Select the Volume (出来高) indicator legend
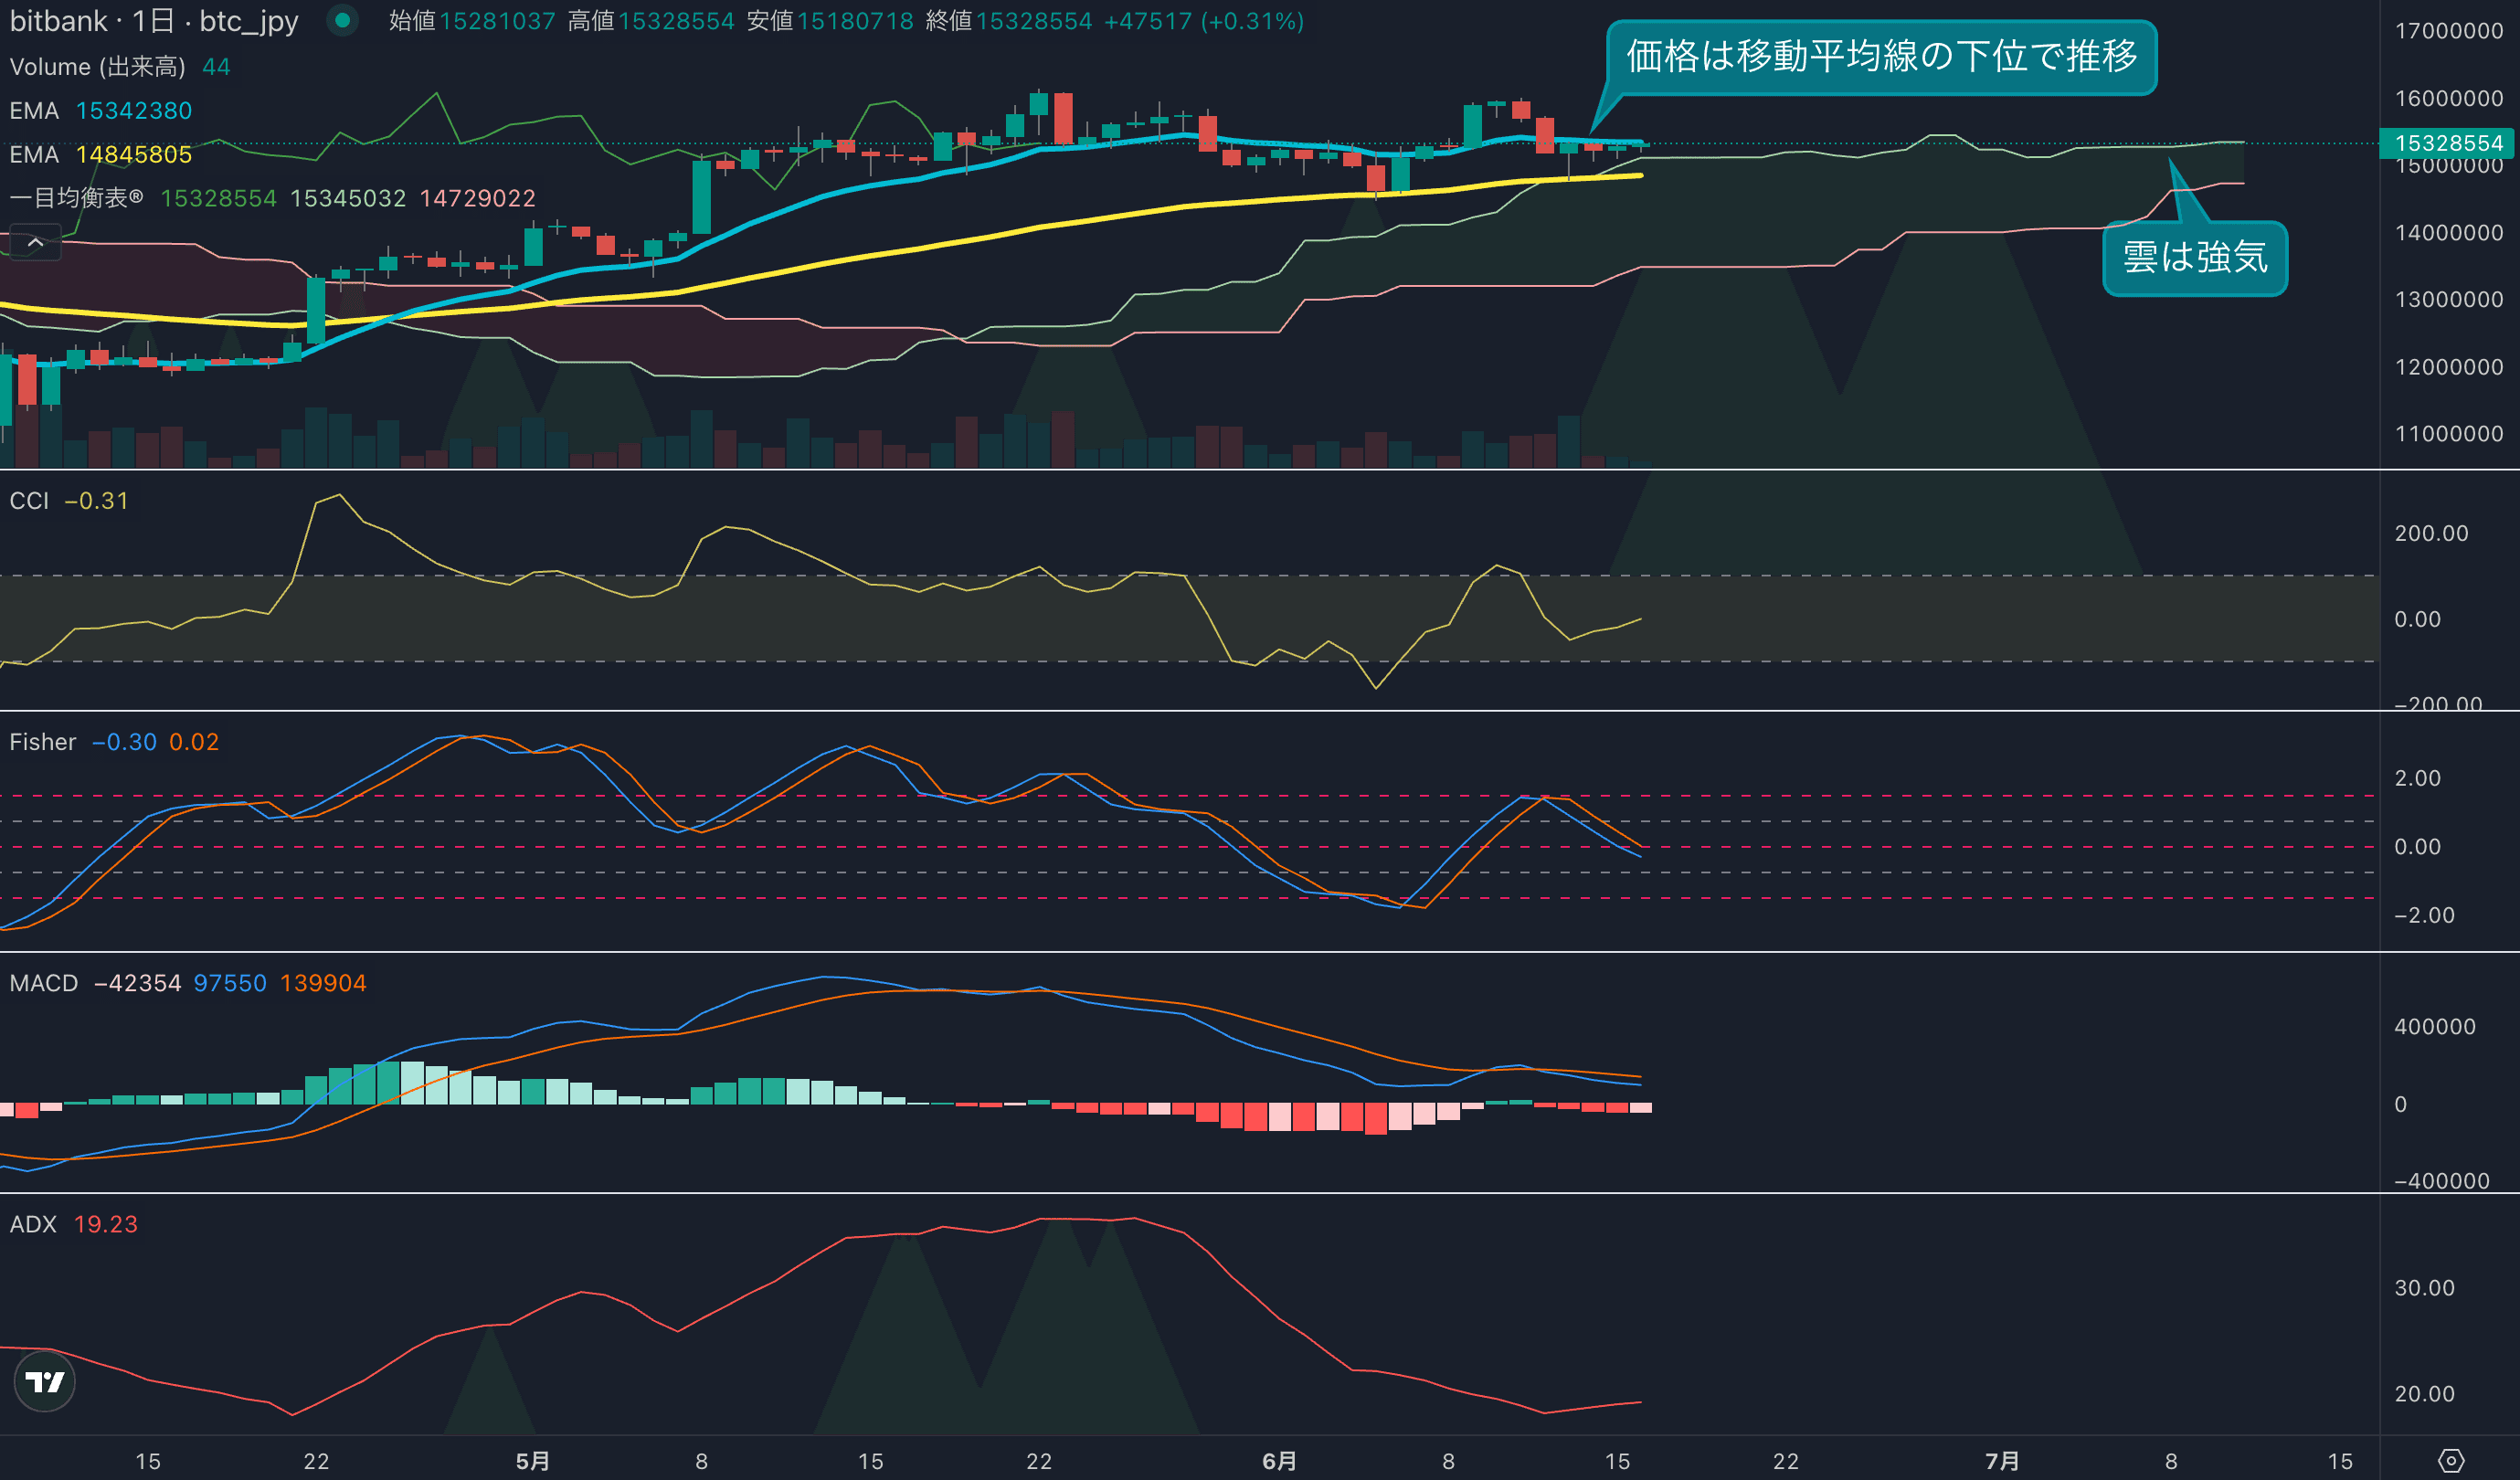Screen dimensions: 2520x1480 97,67
